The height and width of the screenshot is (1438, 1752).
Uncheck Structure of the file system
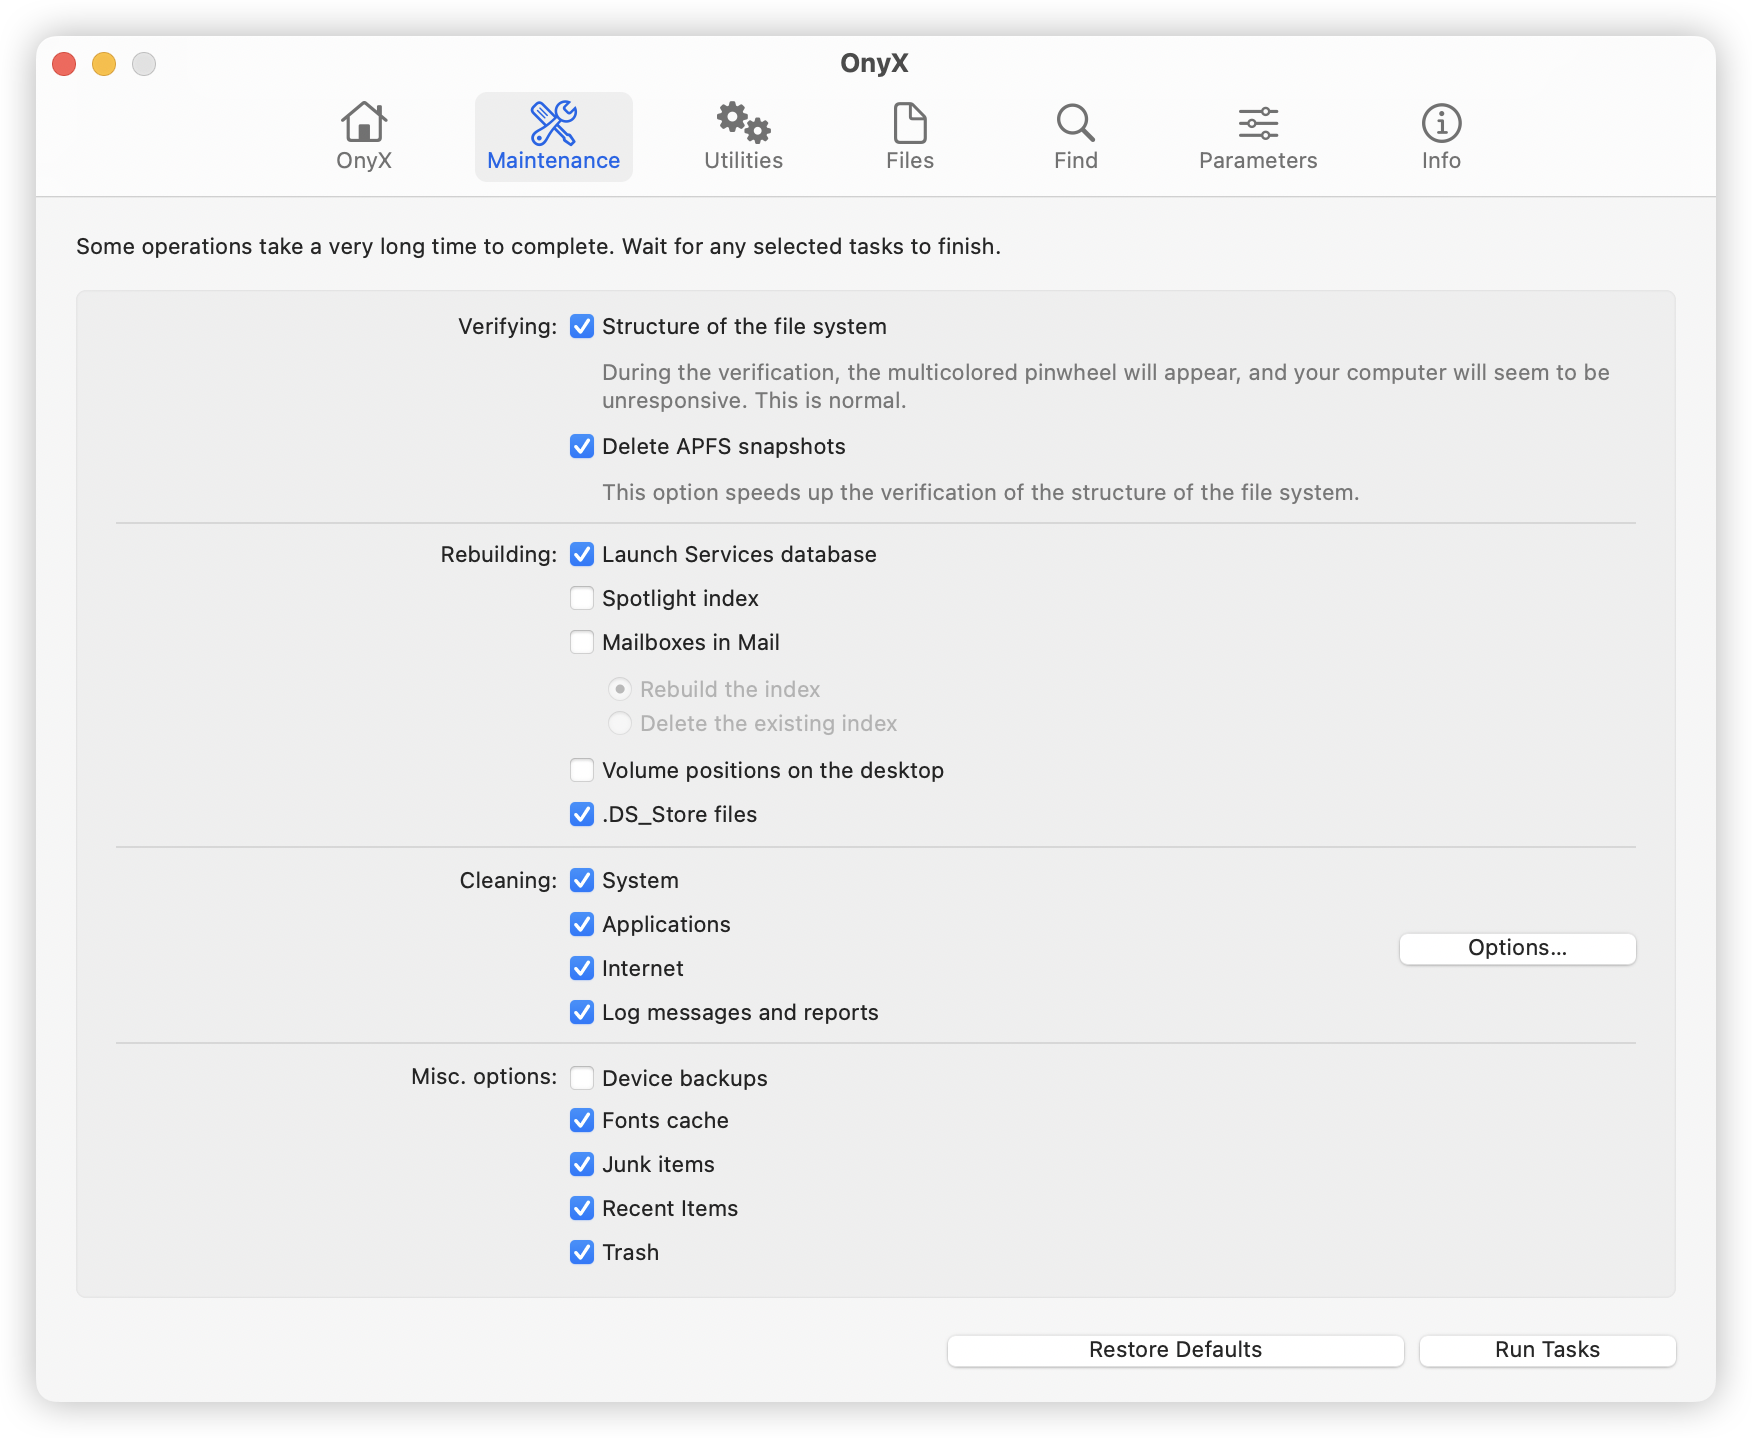(582, 326)
